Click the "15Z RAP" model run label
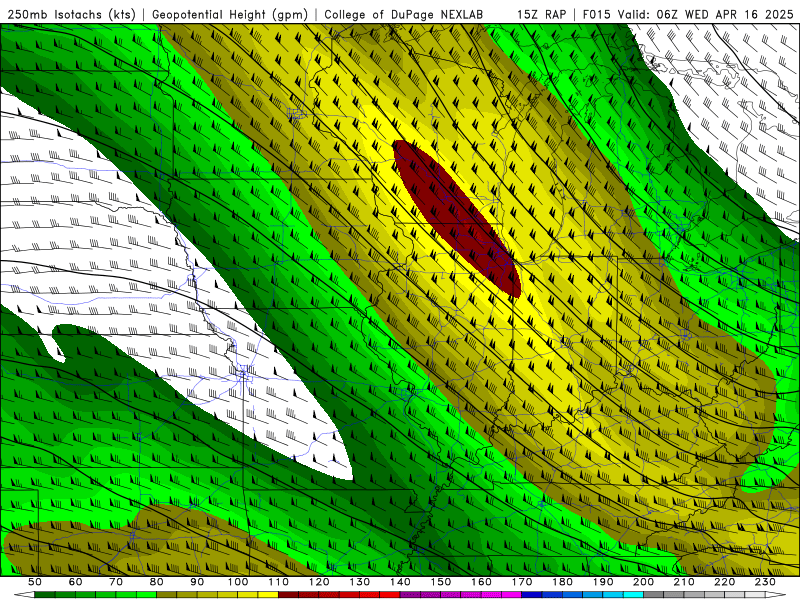The image size is (800, 600). click(541, 14)
